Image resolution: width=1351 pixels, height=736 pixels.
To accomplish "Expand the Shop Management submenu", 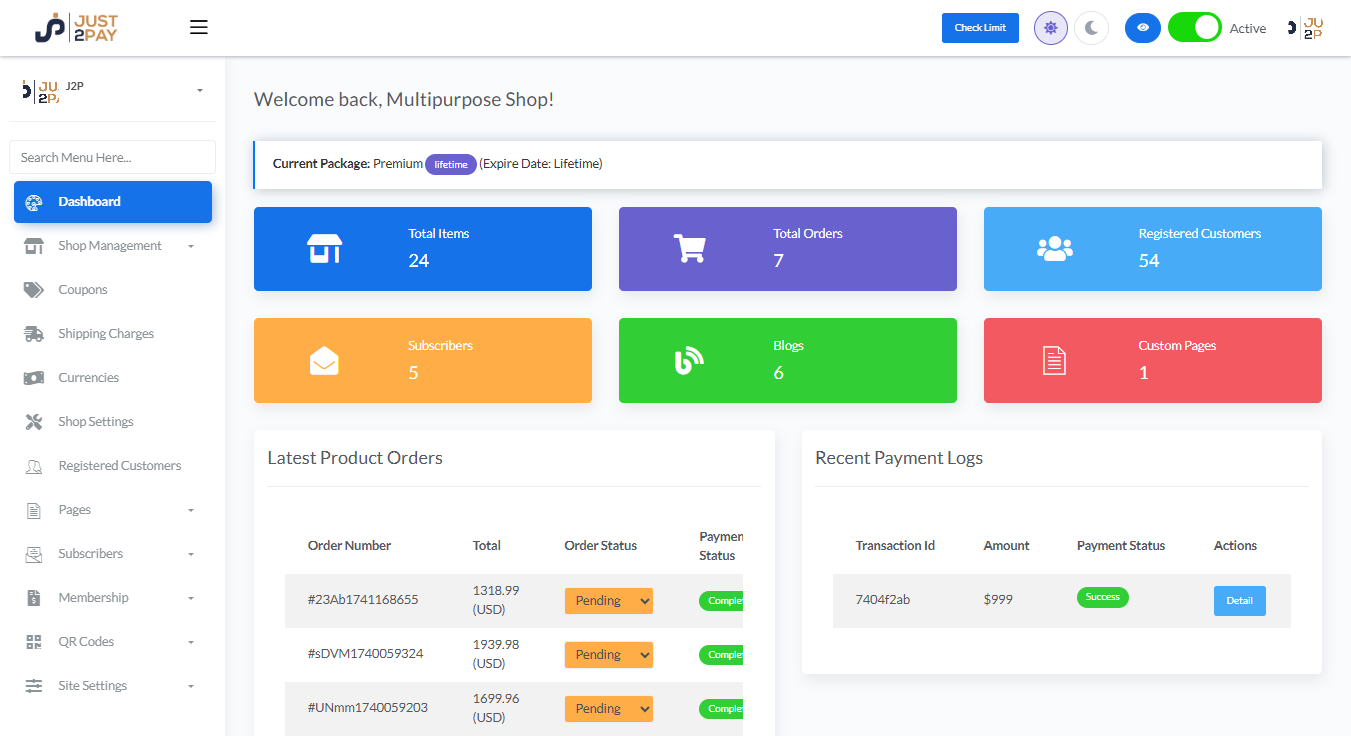I will click(110, 246).
